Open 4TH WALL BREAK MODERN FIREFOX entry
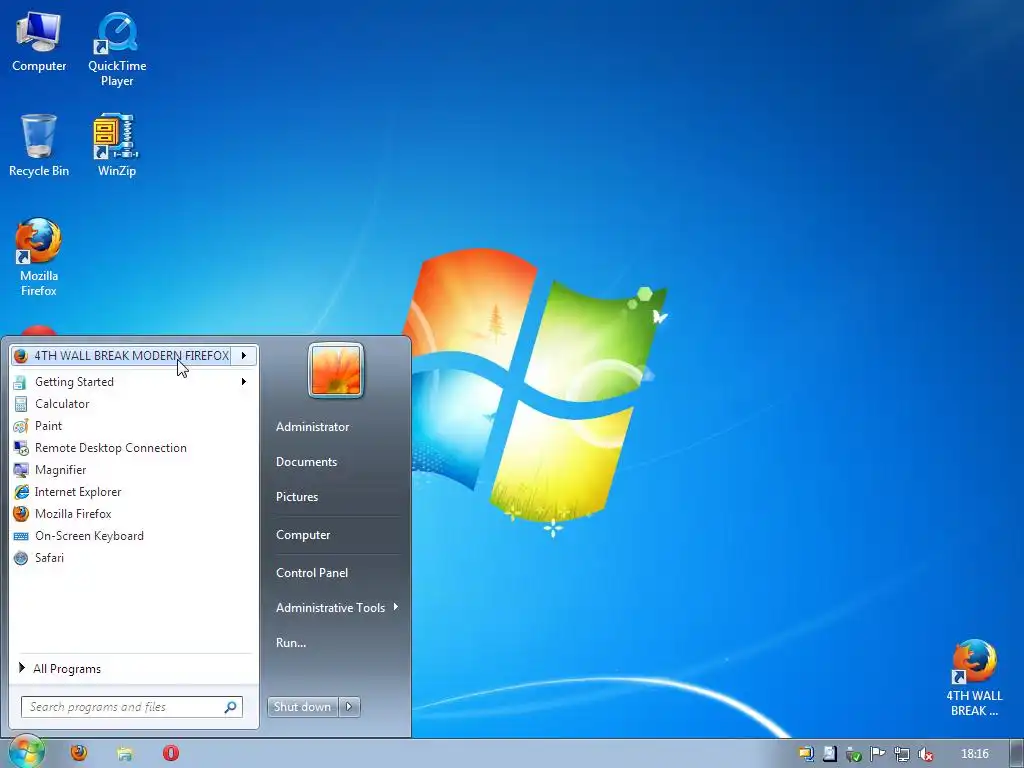1024x768 pixels. 121,355
